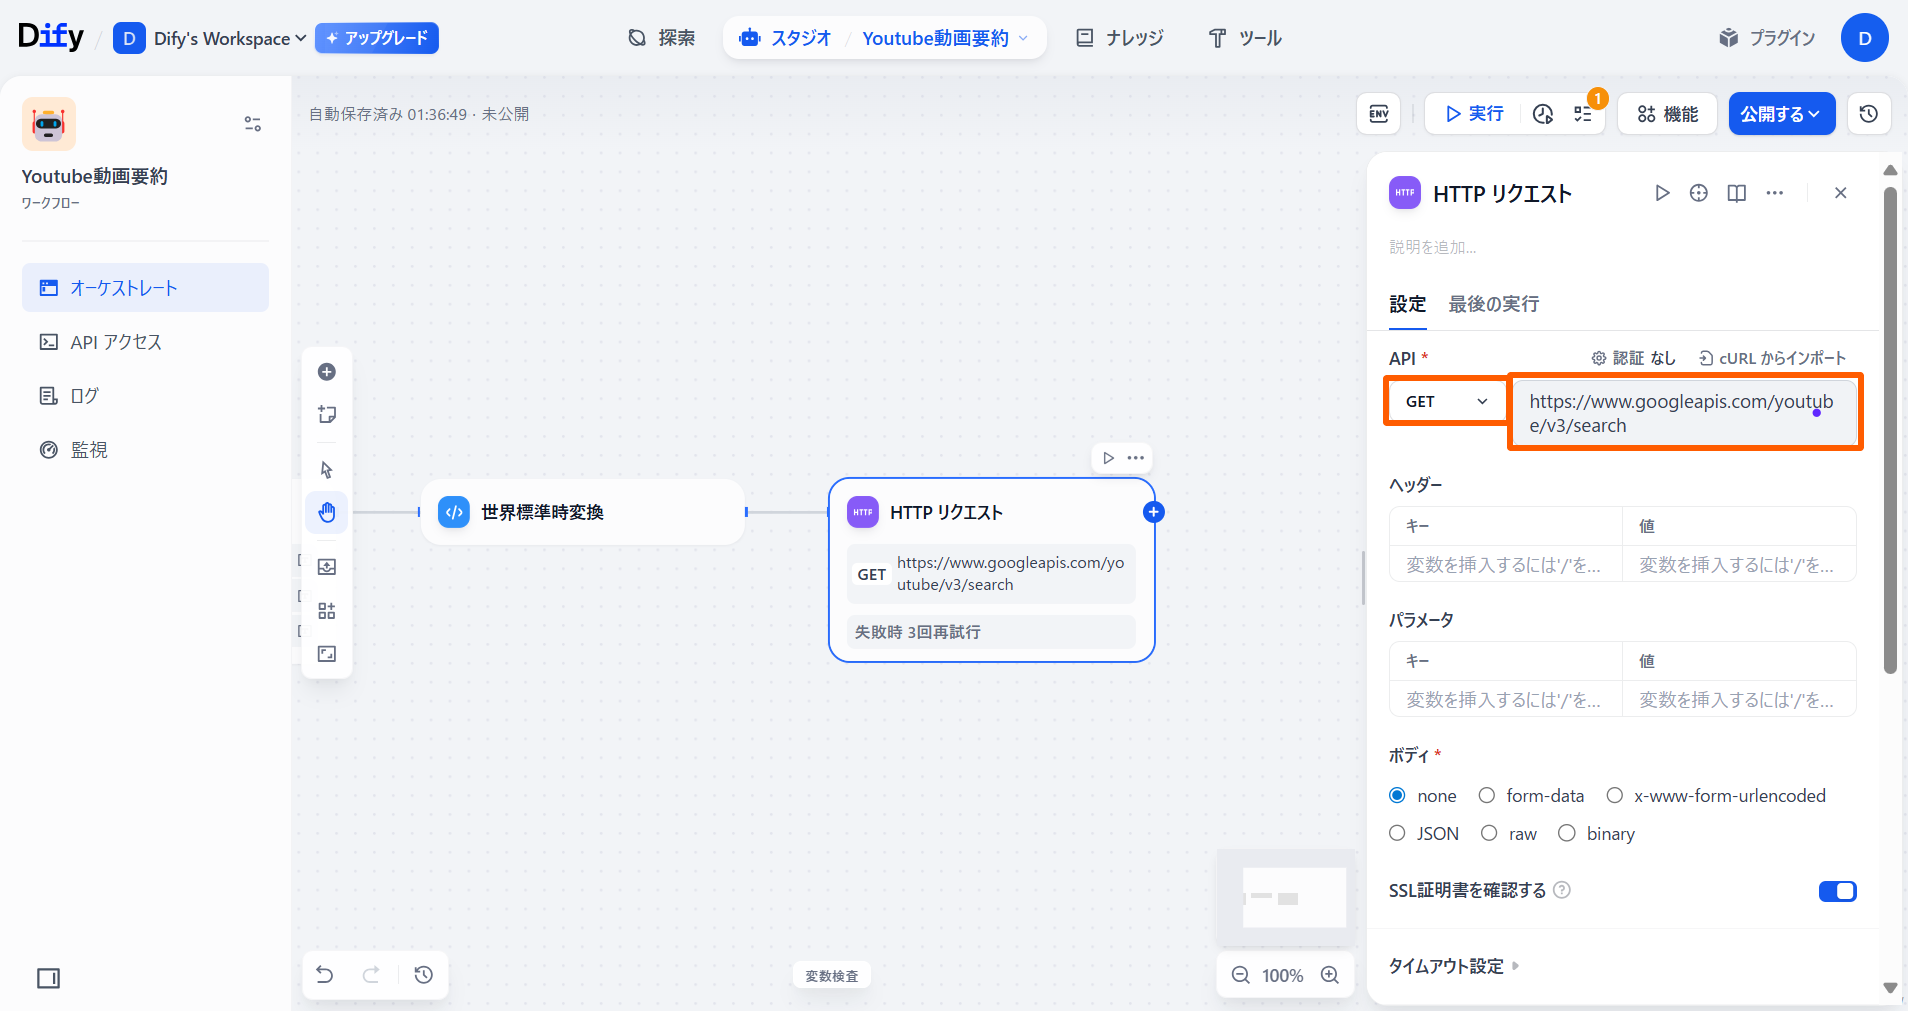Click the add note icon
This screenshot has width=1908, height=1011.
pos(327,415)
